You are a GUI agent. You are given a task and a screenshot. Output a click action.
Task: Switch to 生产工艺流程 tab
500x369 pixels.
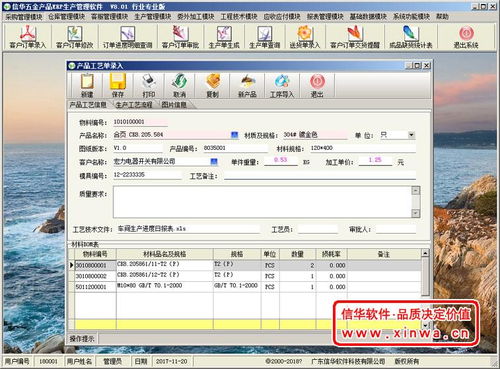pos(134,105)
